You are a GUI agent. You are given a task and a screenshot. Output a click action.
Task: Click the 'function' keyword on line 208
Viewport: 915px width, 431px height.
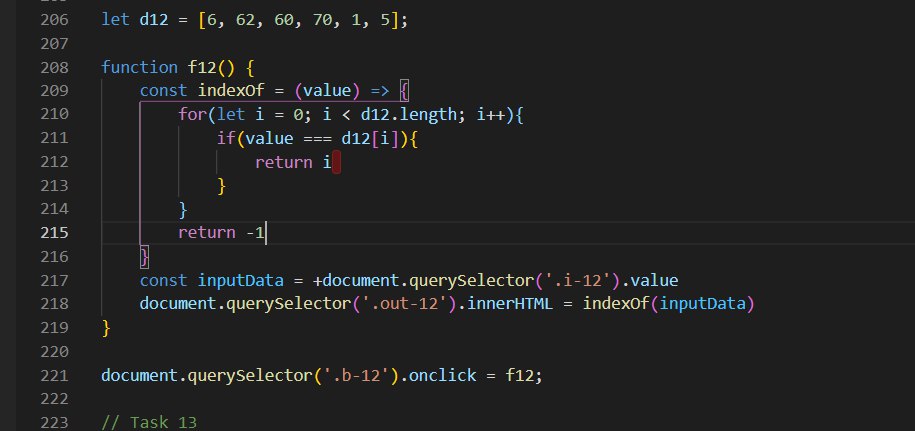click(x=139, y=68)
